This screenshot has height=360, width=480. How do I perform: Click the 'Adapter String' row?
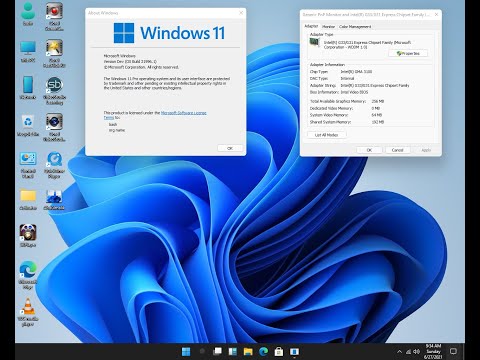tap(359, 85)
